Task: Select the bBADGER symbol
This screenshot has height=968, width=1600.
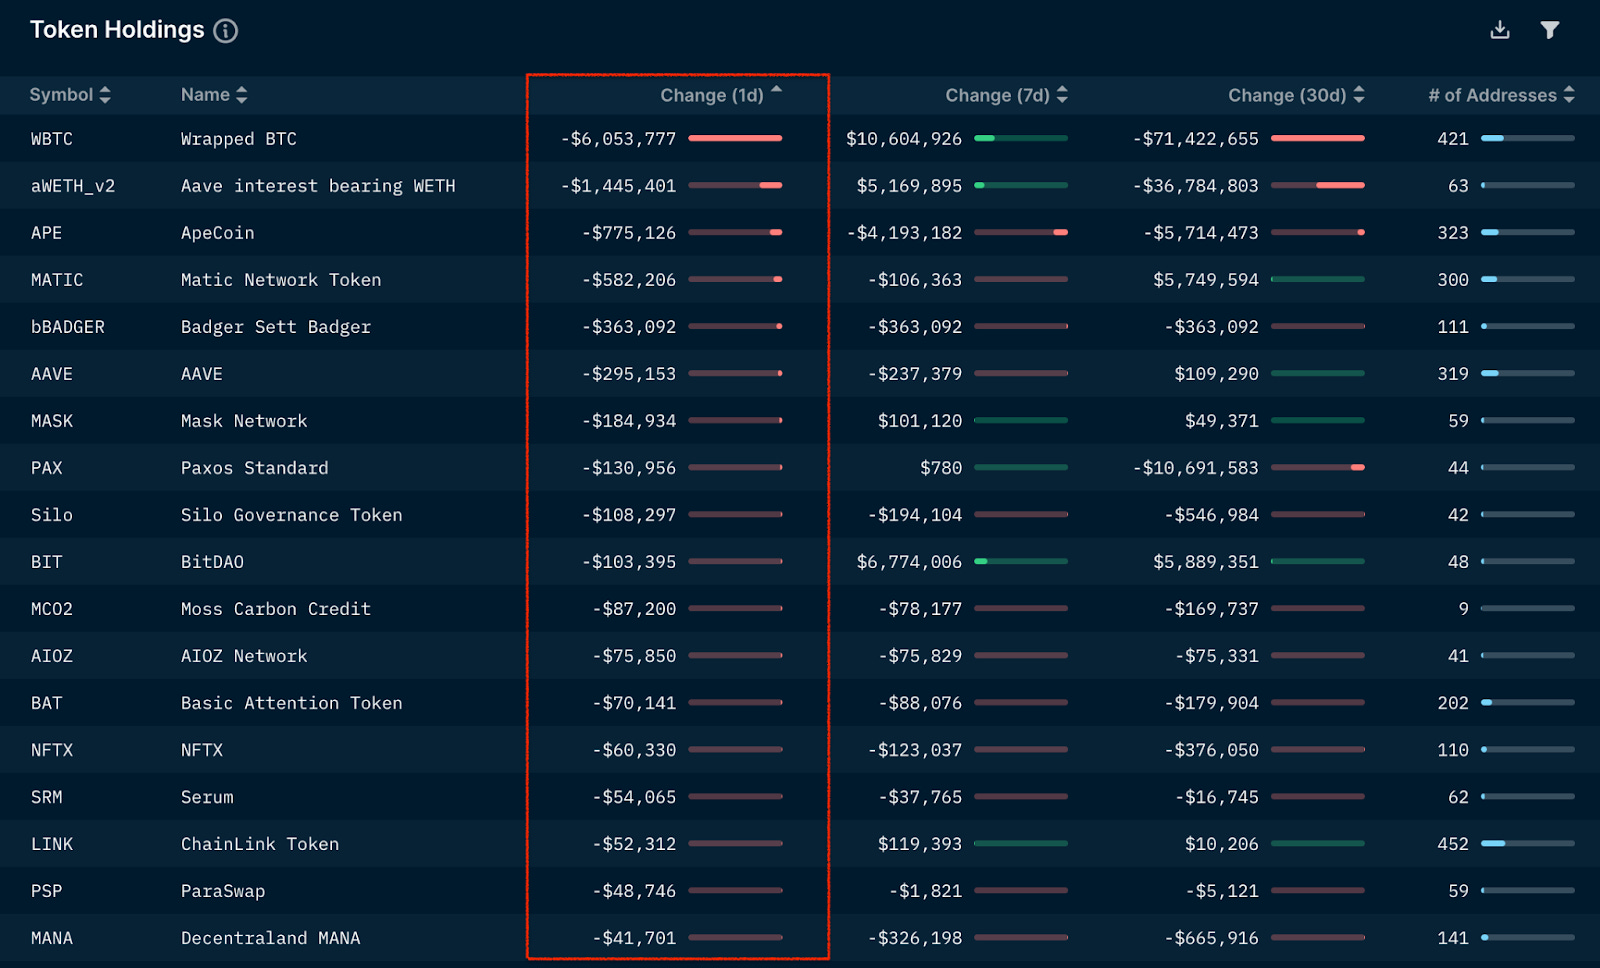Action: click(68, 327)
